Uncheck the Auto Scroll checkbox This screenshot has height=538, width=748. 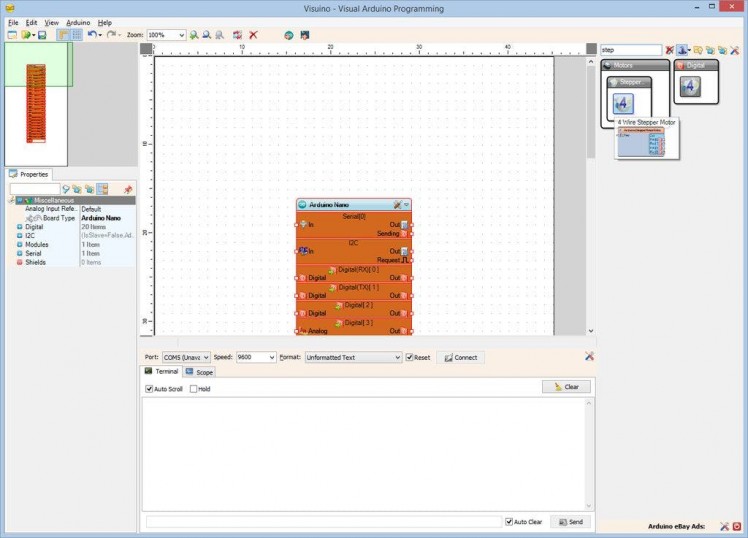coord(150,389)
